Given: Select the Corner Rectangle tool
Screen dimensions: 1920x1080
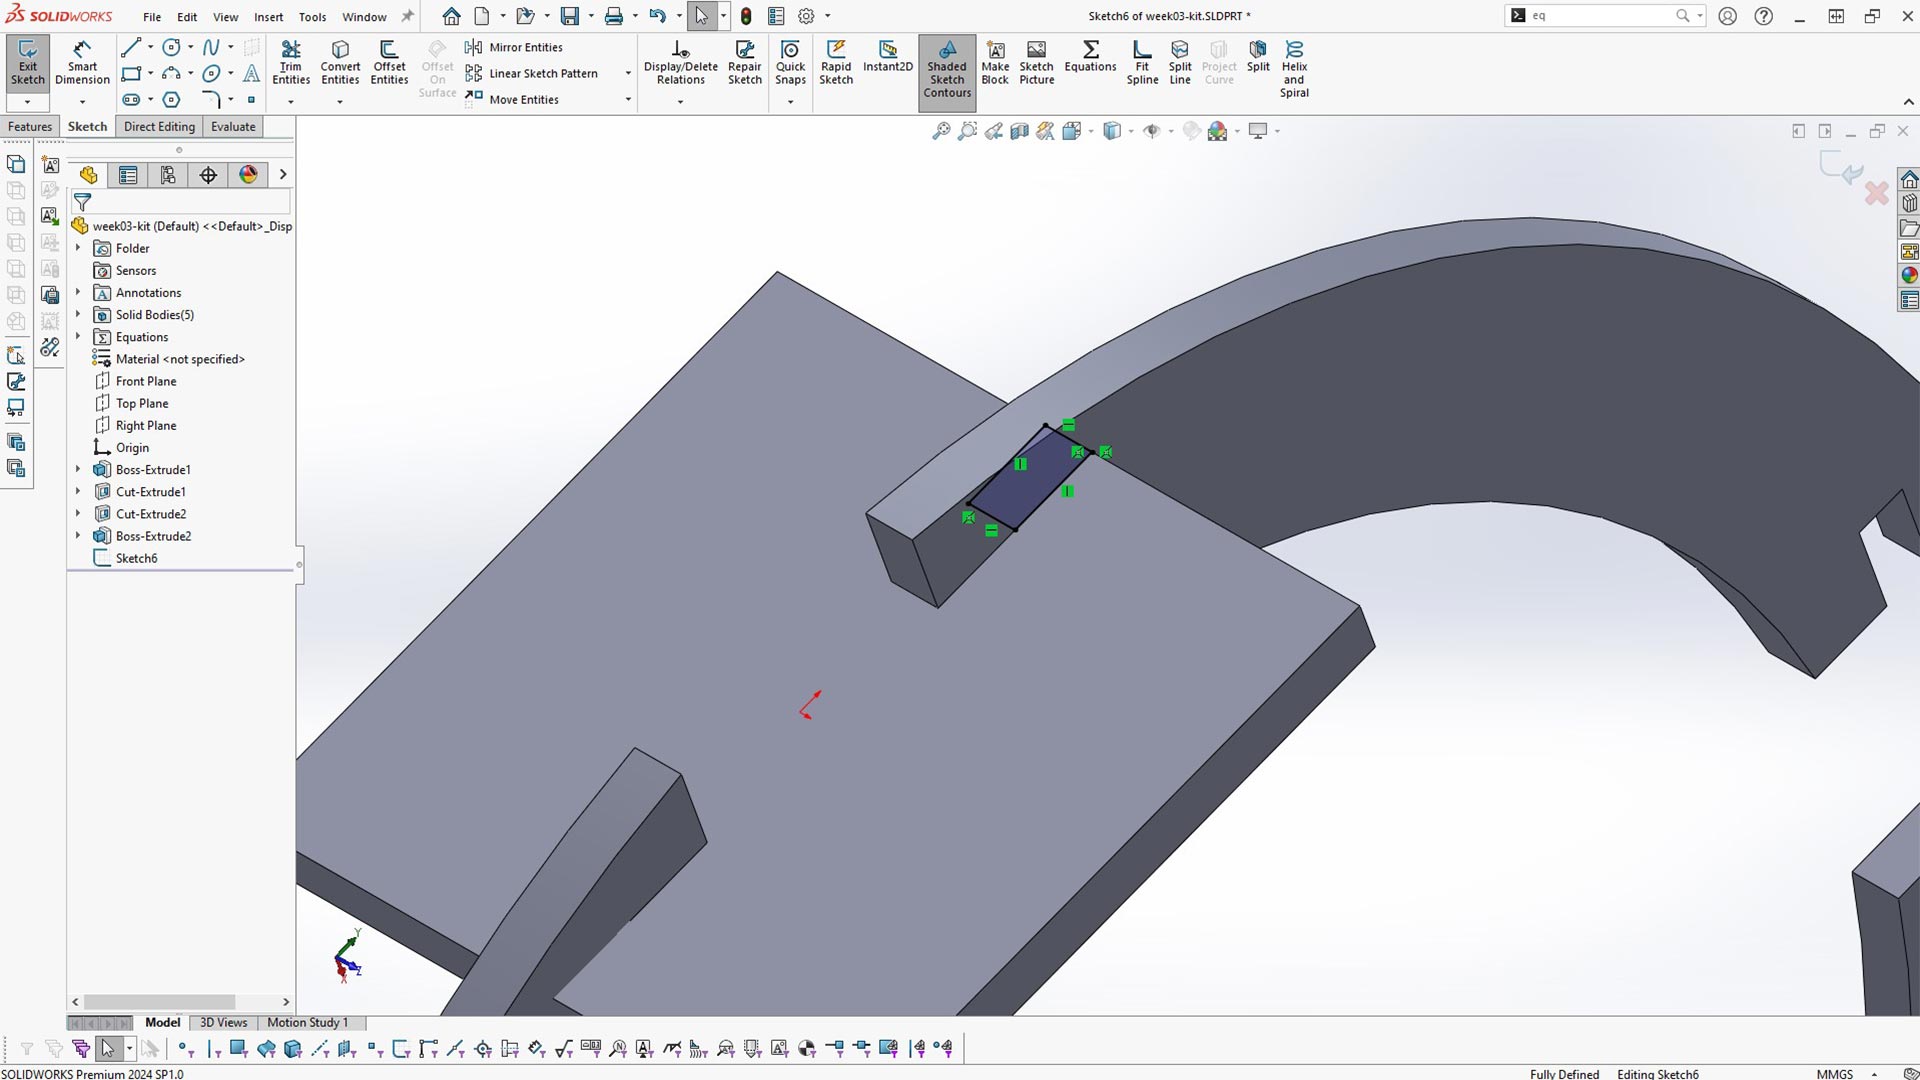Looking at the screenshot, I should [x=130, y=73].
